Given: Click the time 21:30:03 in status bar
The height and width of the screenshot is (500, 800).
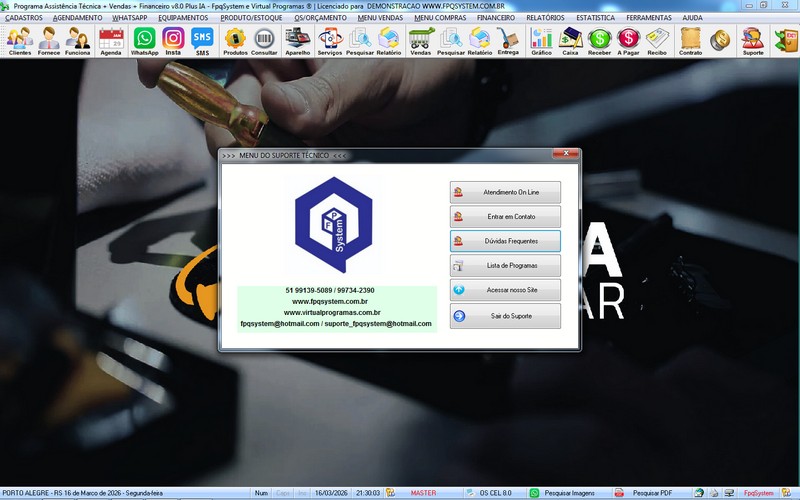Looking at the screenshot, I should [368, 493].
